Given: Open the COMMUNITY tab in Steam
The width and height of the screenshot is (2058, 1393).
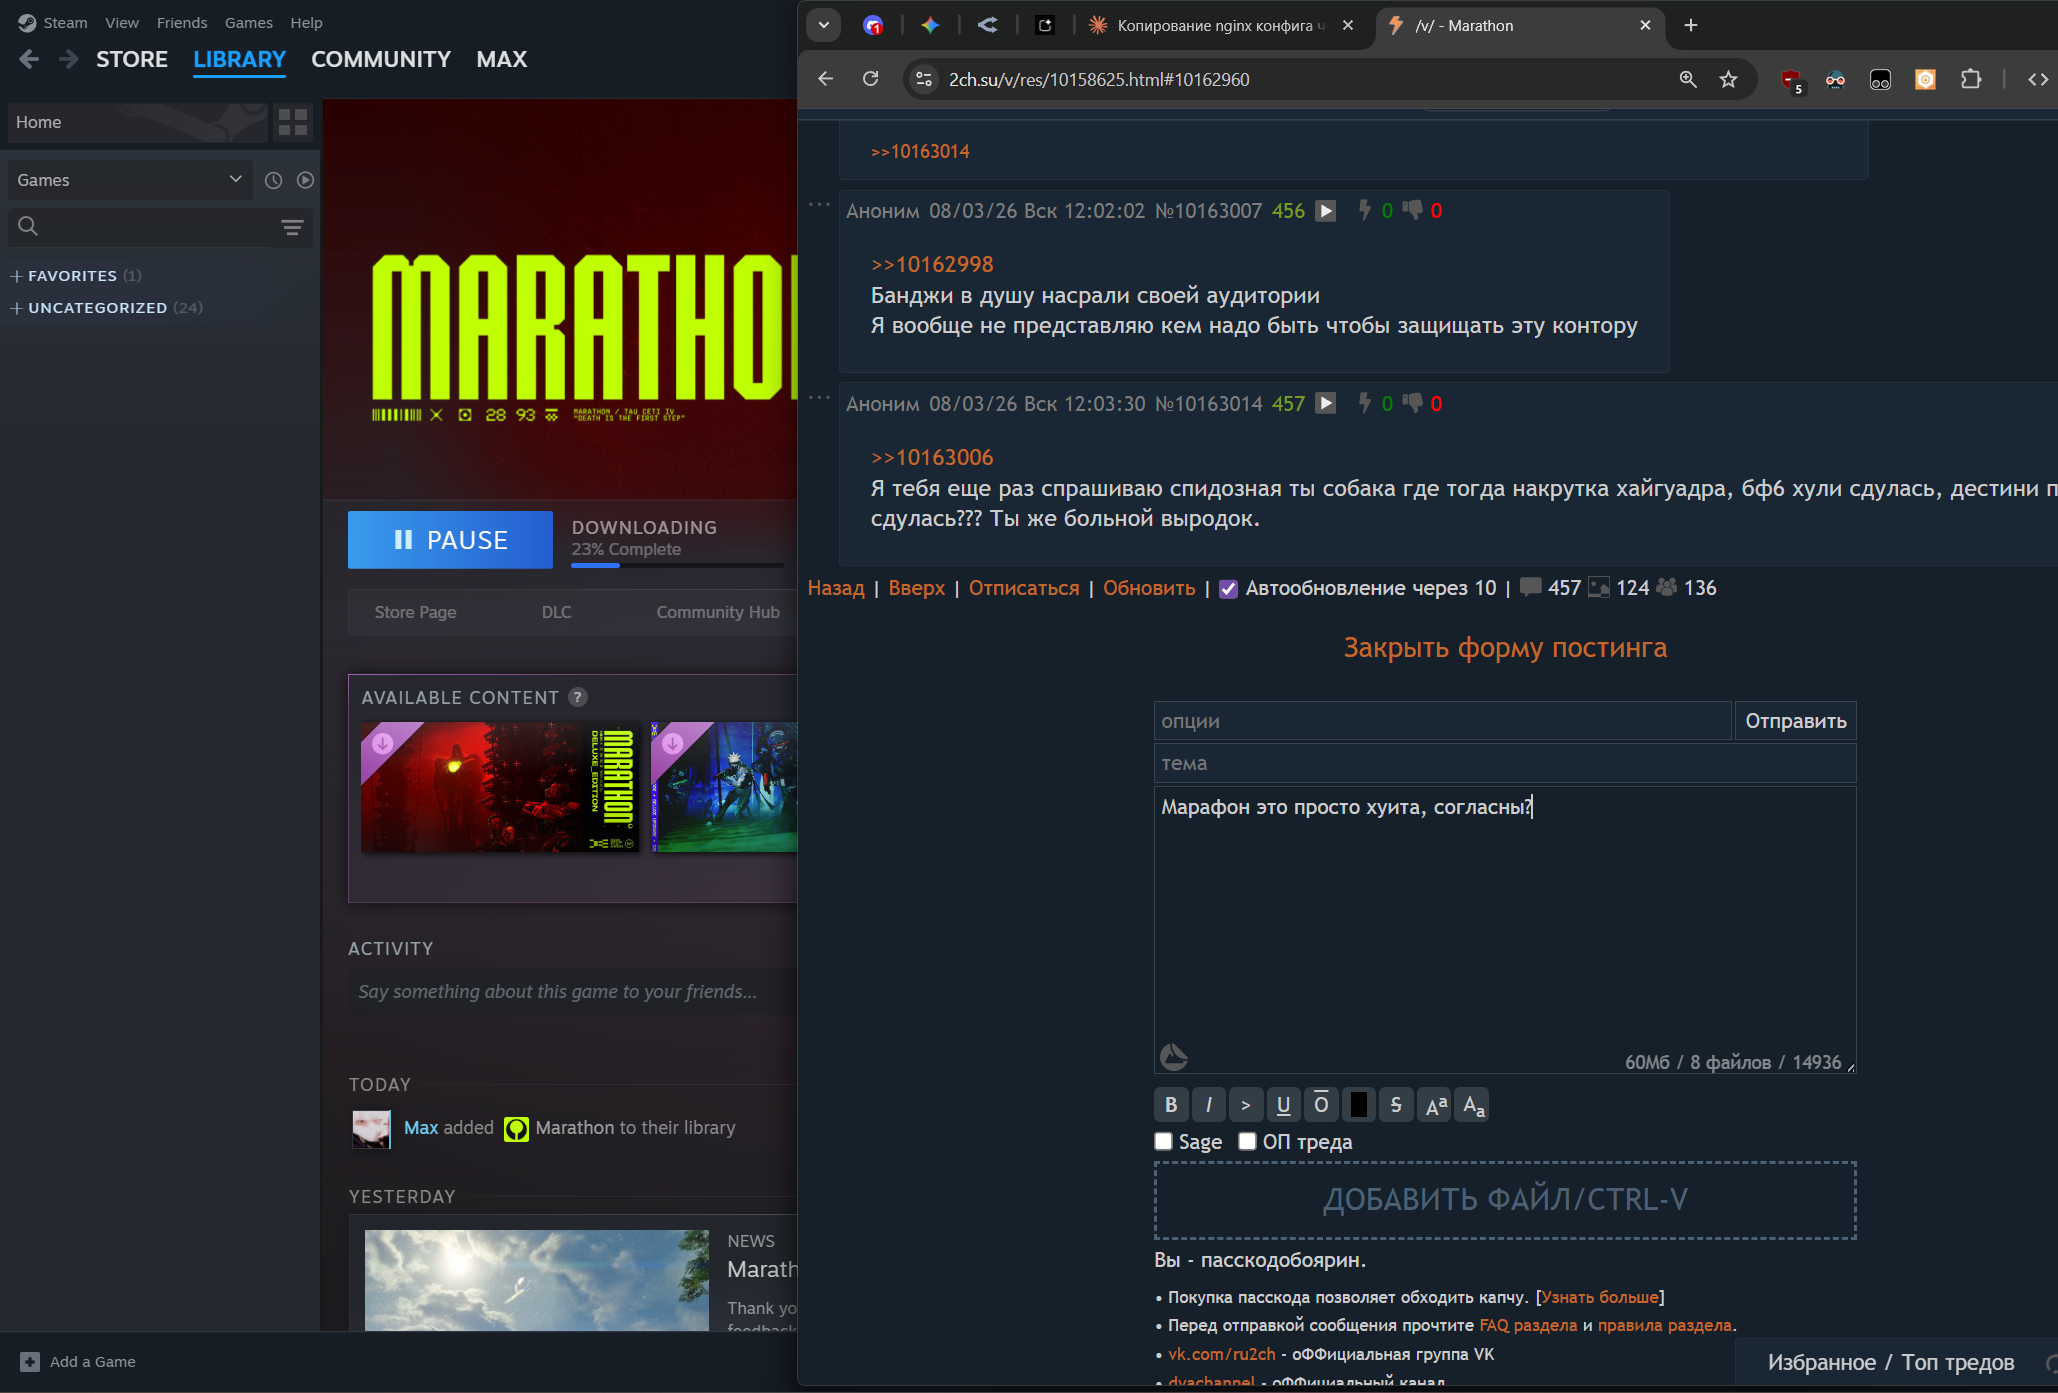Looking at the screenshot, I should pos(381,59).
